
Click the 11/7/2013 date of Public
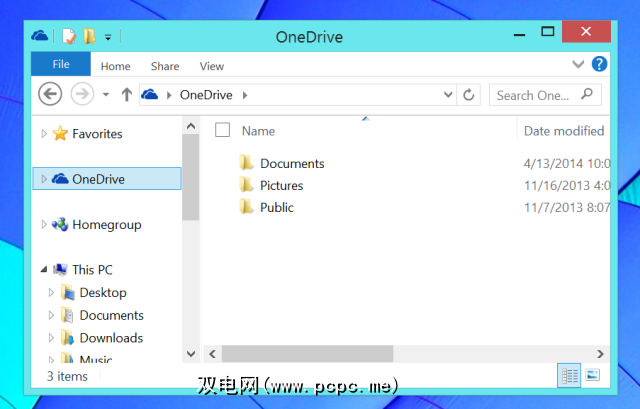pyautogui.click(x=567, y=208)
